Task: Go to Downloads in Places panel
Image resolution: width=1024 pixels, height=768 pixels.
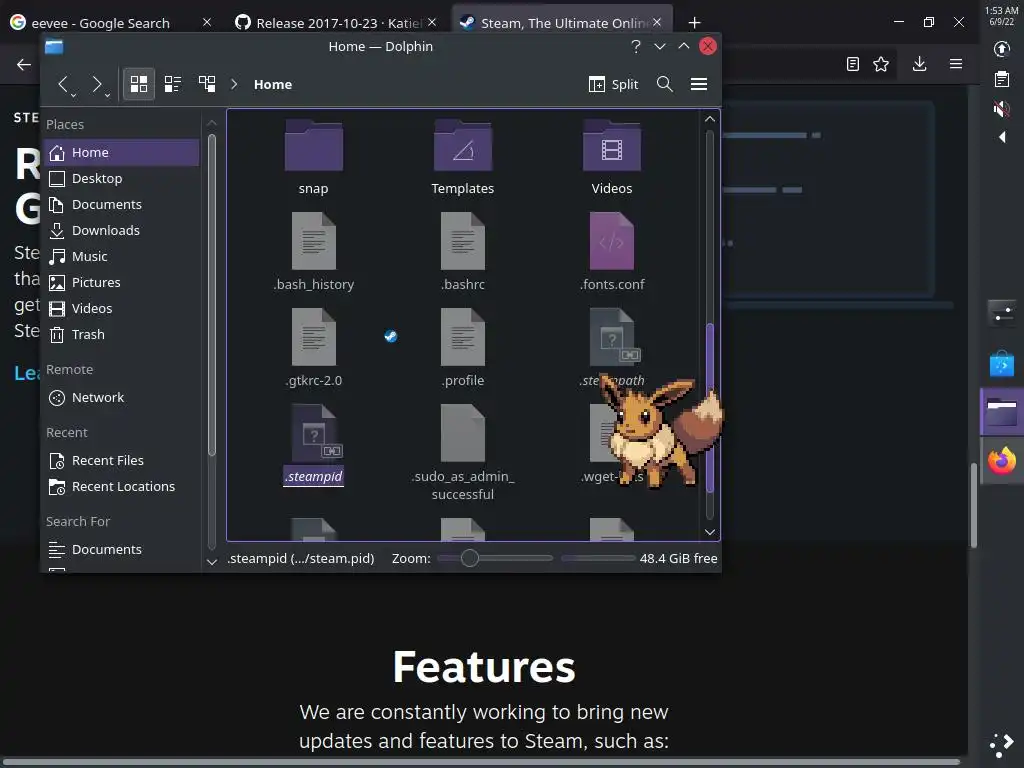Action: click(121, 231)
